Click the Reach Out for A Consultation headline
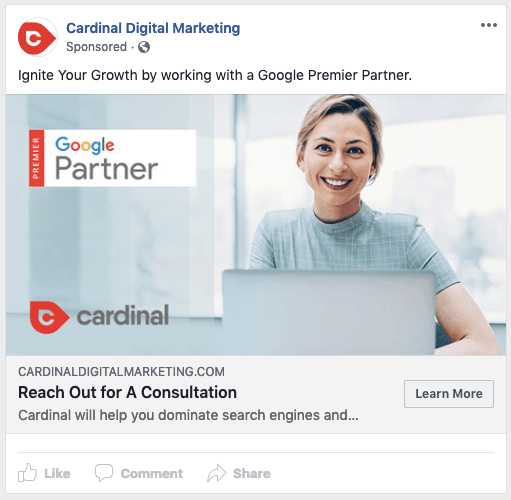The width and height of the screenshot is (511, 500). pos(127,392)
